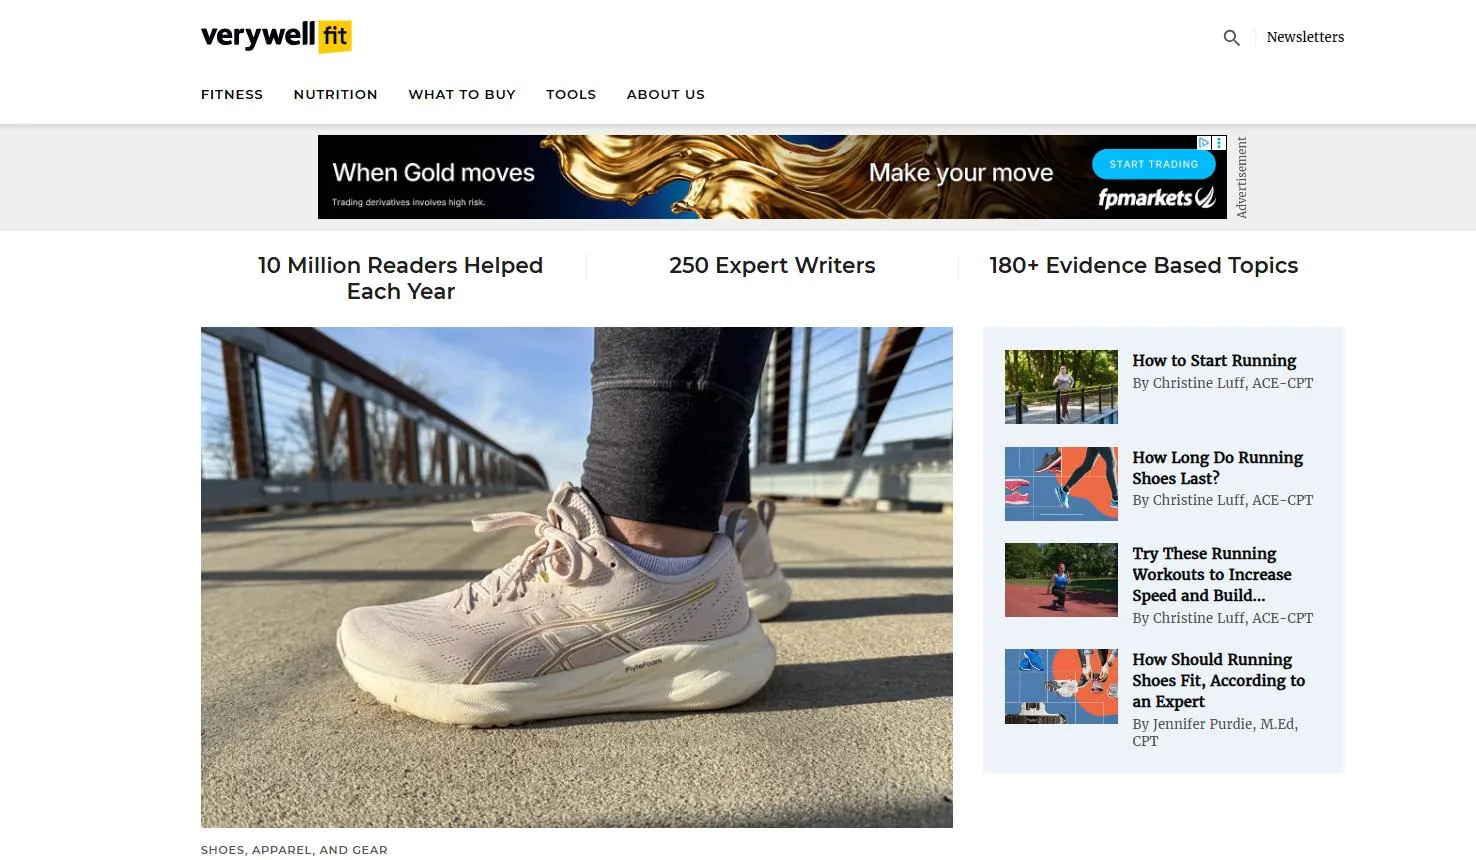
Task: Click the How Long Do Running Shoes Last thumbnail
Action: coord(1061,484)
